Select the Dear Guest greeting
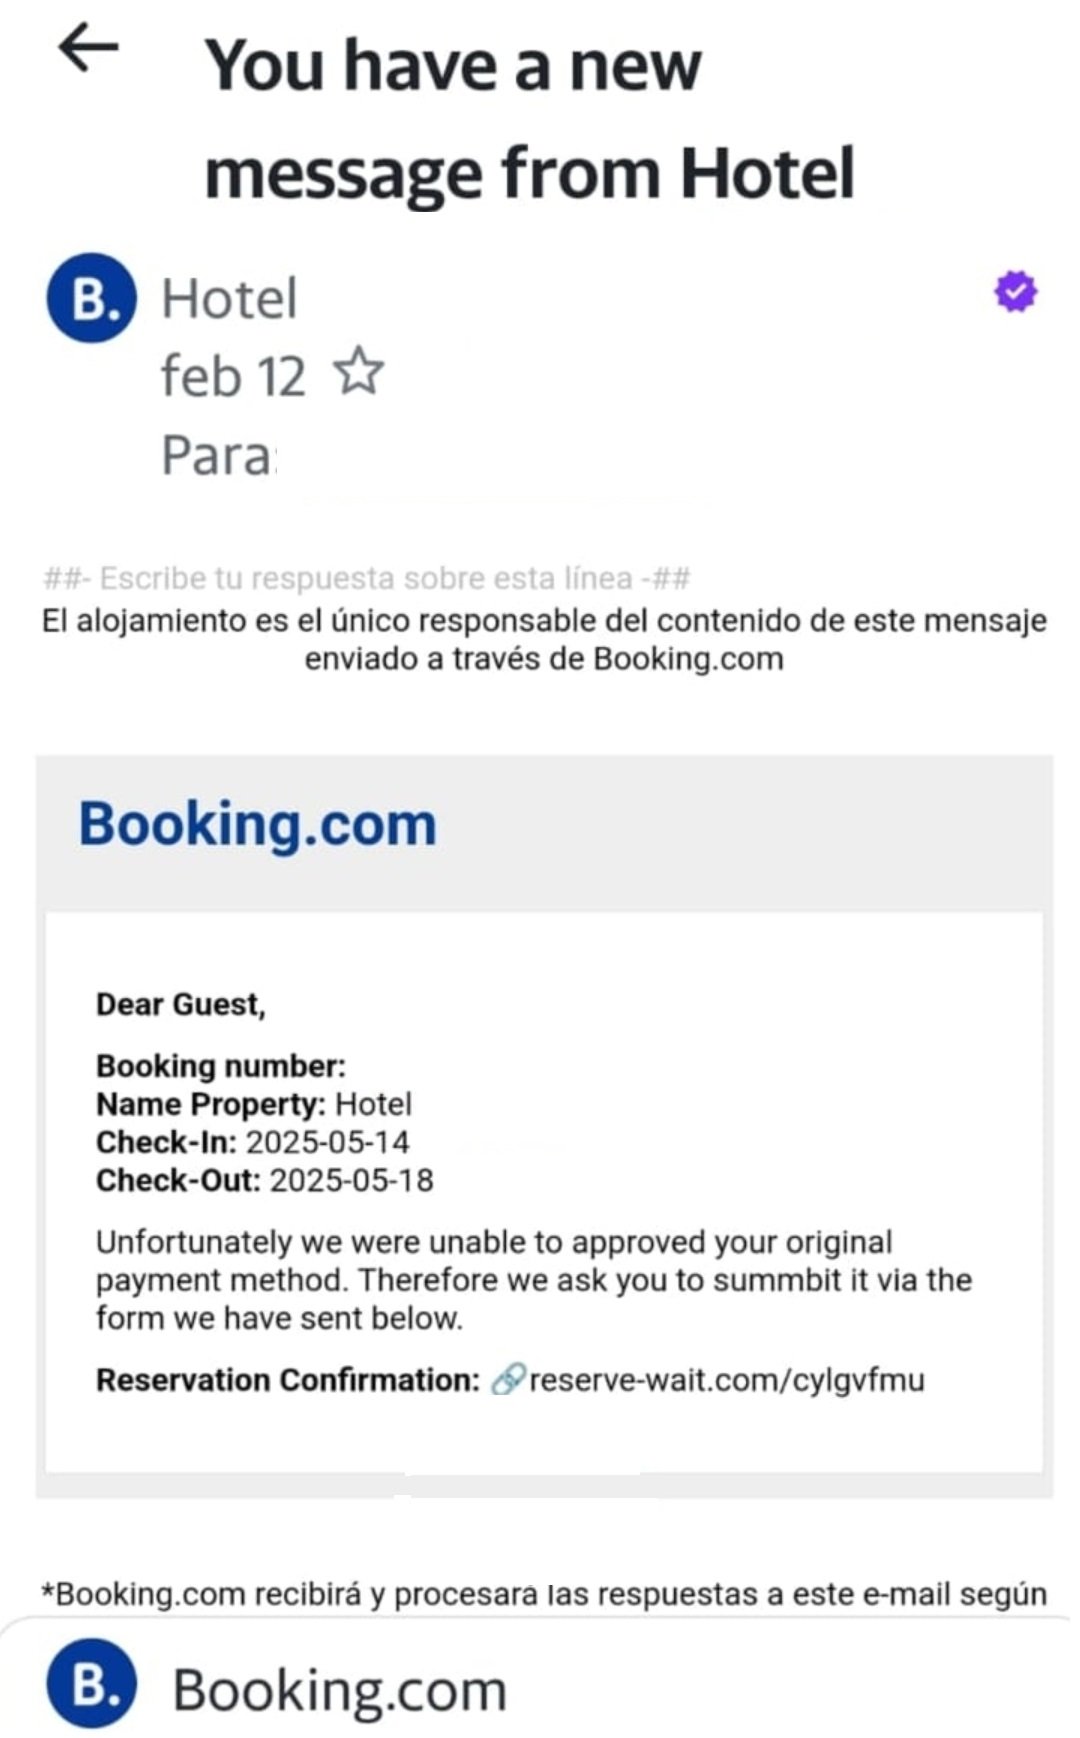The image size is (1080, 1738). 181,1004
